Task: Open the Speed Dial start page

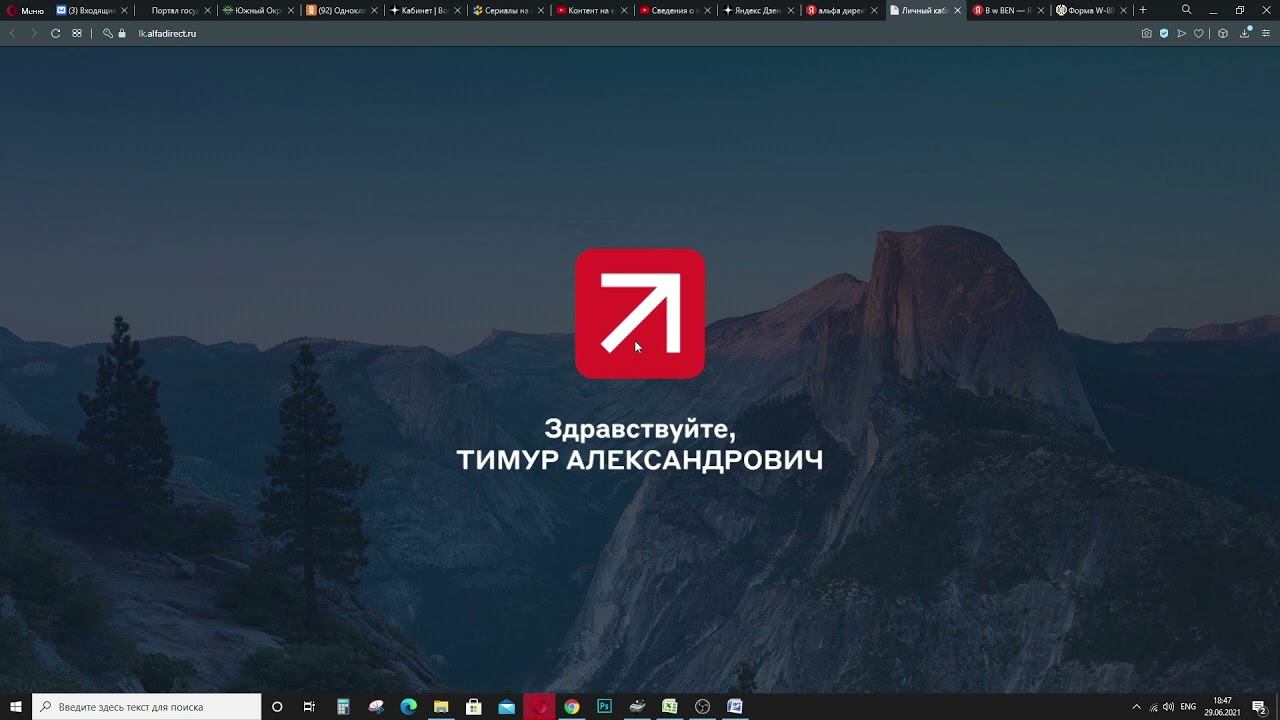Action: (77, 33)
